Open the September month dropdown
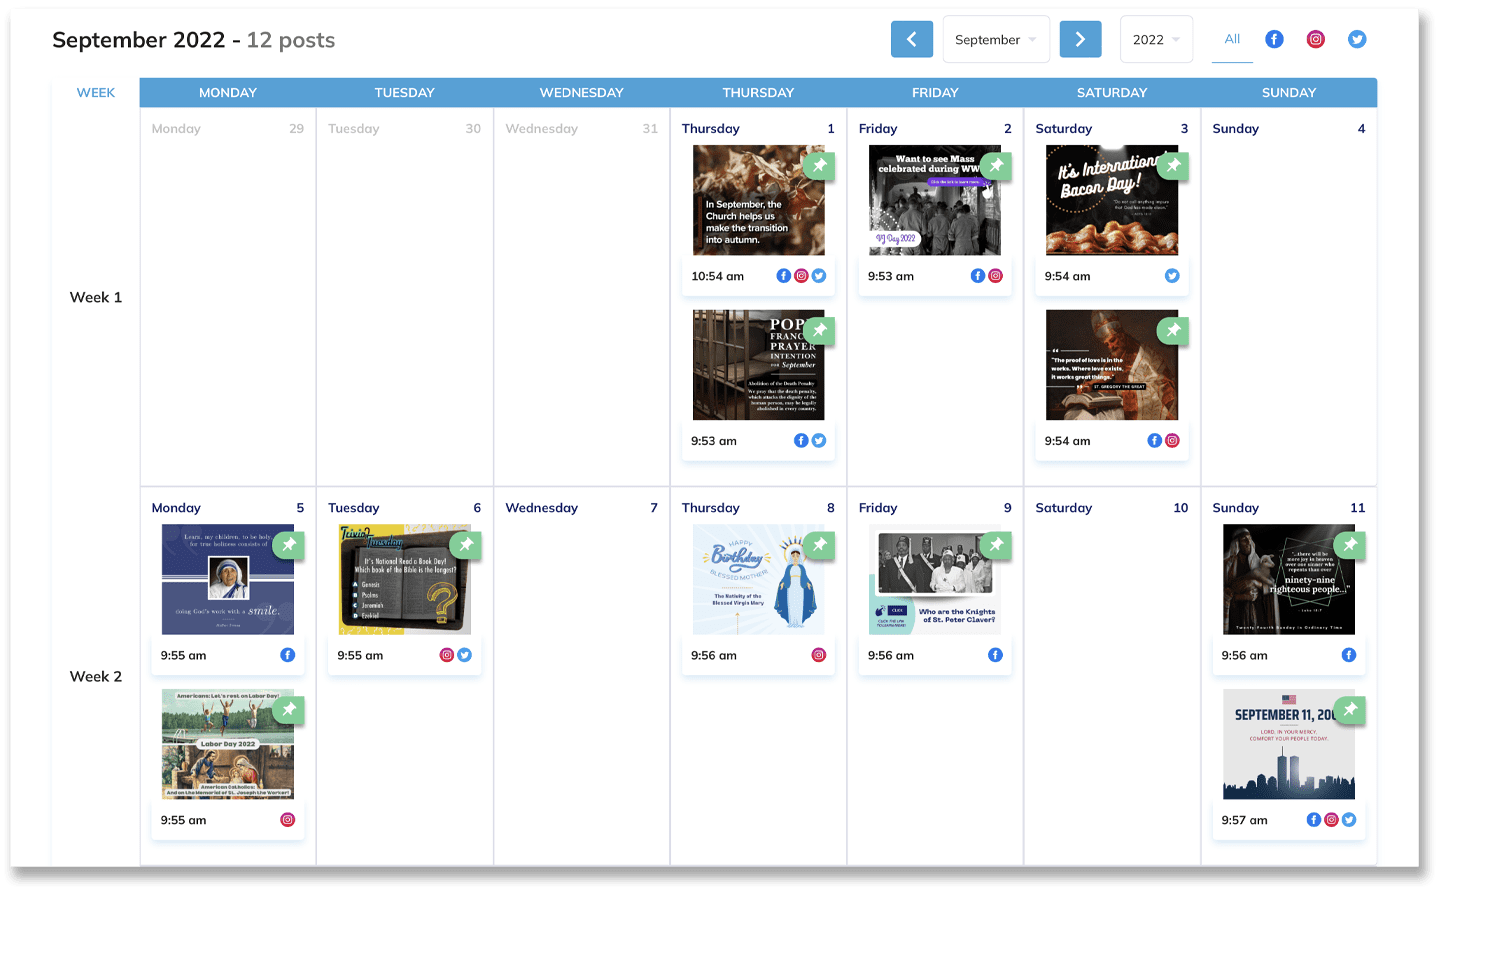 [995, 40]
